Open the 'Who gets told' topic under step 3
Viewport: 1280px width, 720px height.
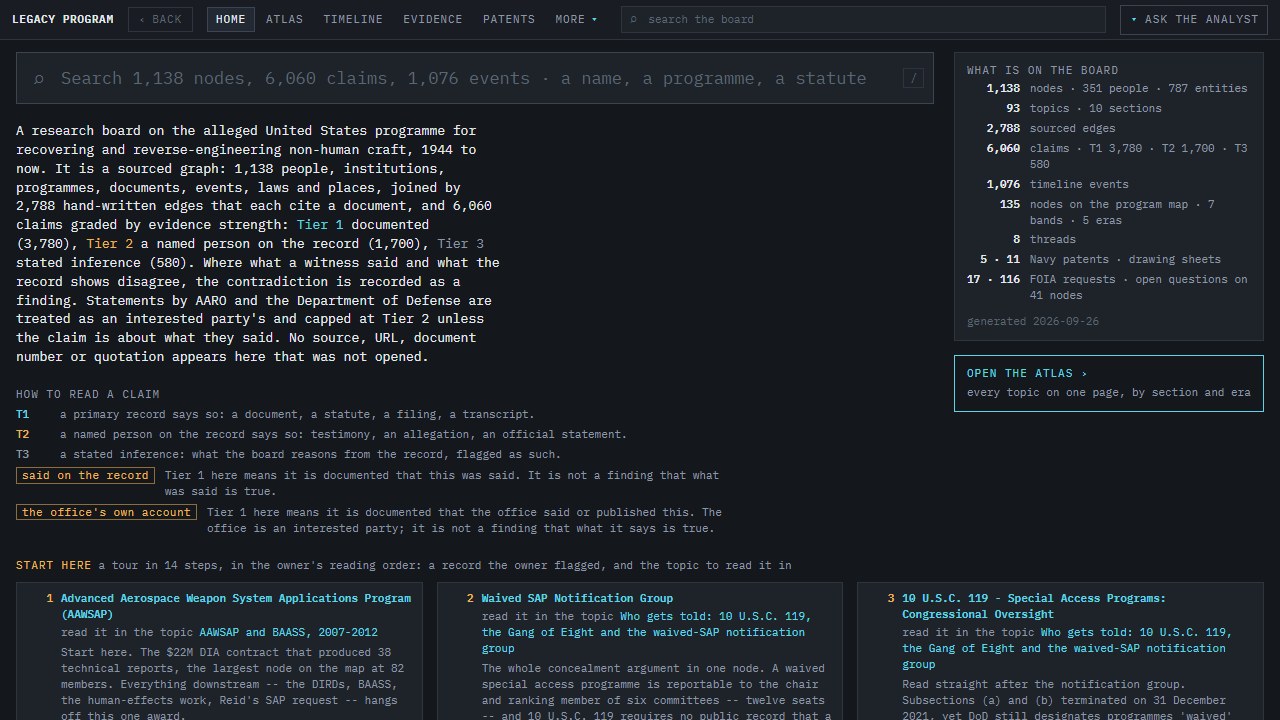[x=1067, y=648]
